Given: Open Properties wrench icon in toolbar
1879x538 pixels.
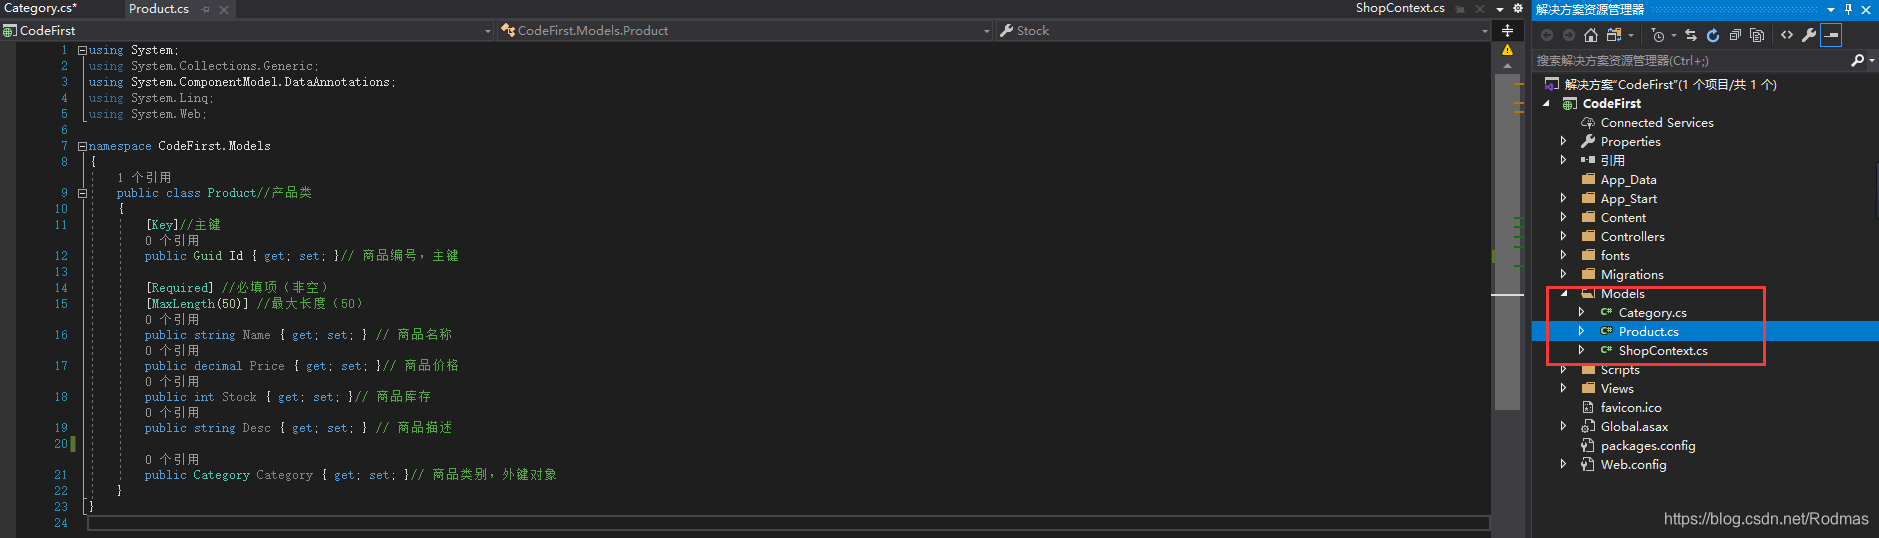Looking at the screenshot, I should click(1809, 35).
